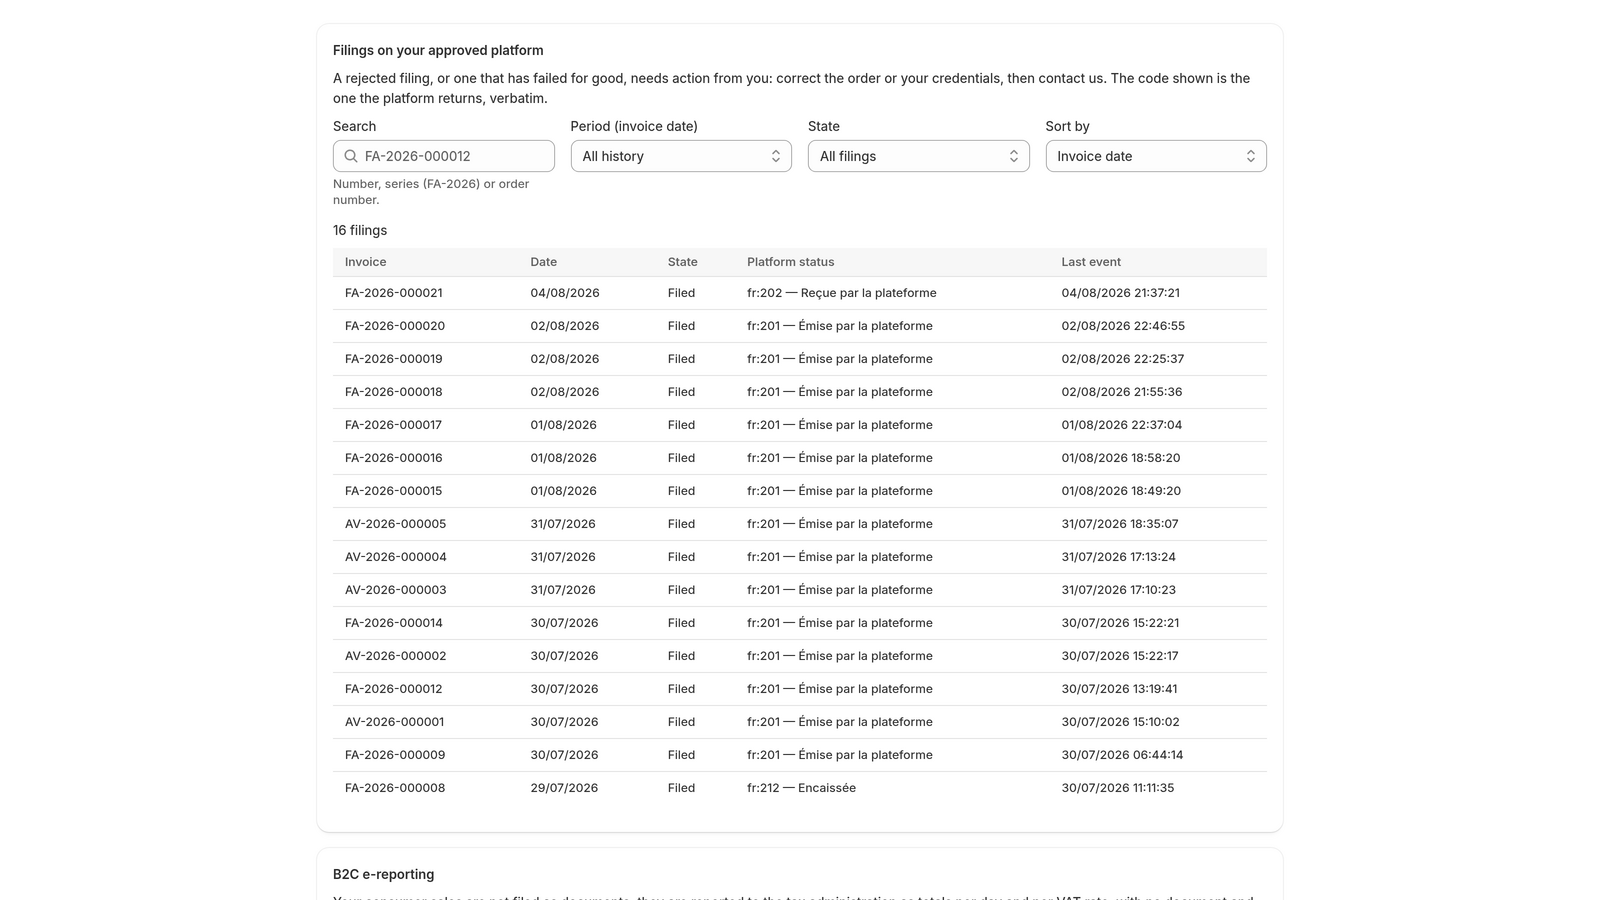This screenshot has width=1600, height=900.
Task: Select invoice FA-2026-000021
Action: 394,293
